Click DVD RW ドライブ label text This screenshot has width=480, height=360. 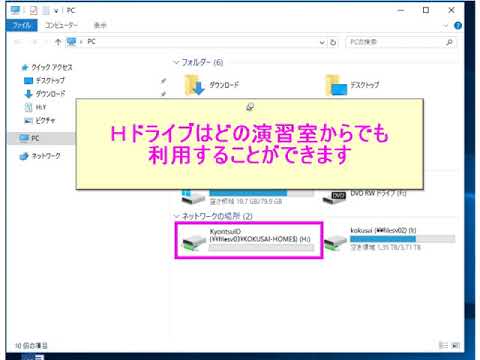click(x=378, y=193)
